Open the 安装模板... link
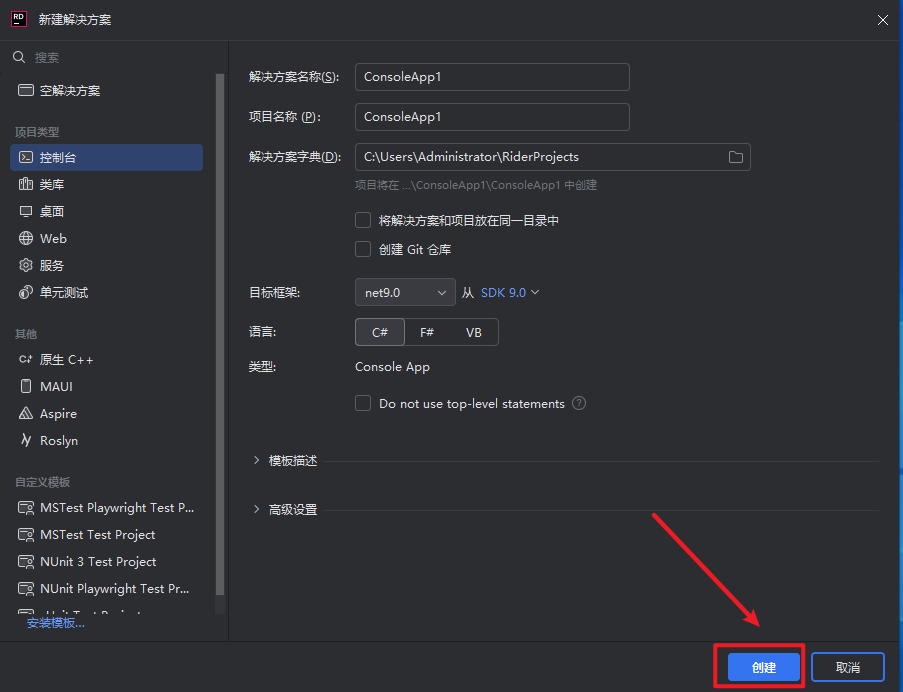 (56, 623)
